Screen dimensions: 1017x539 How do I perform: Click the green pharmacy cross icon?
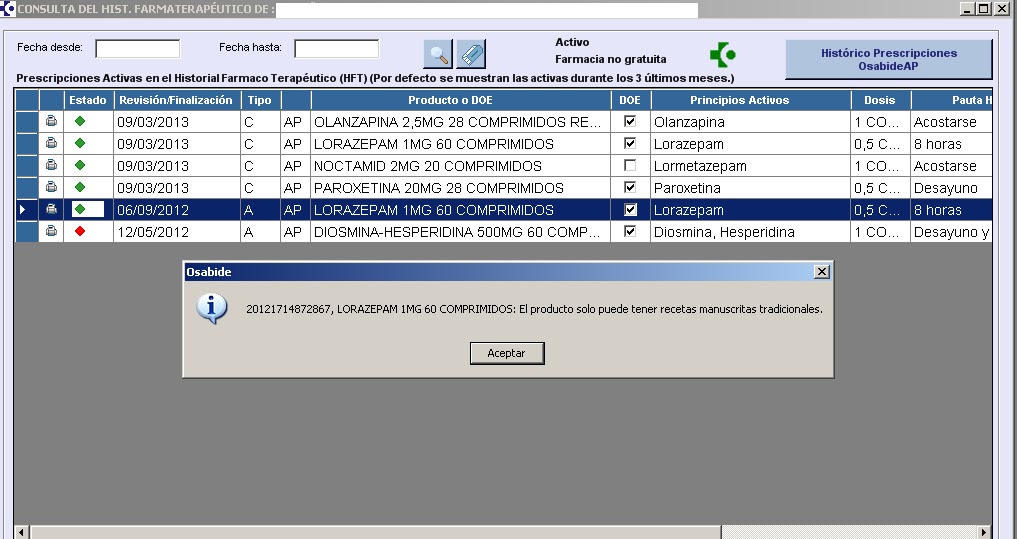[x=722, y=55]
